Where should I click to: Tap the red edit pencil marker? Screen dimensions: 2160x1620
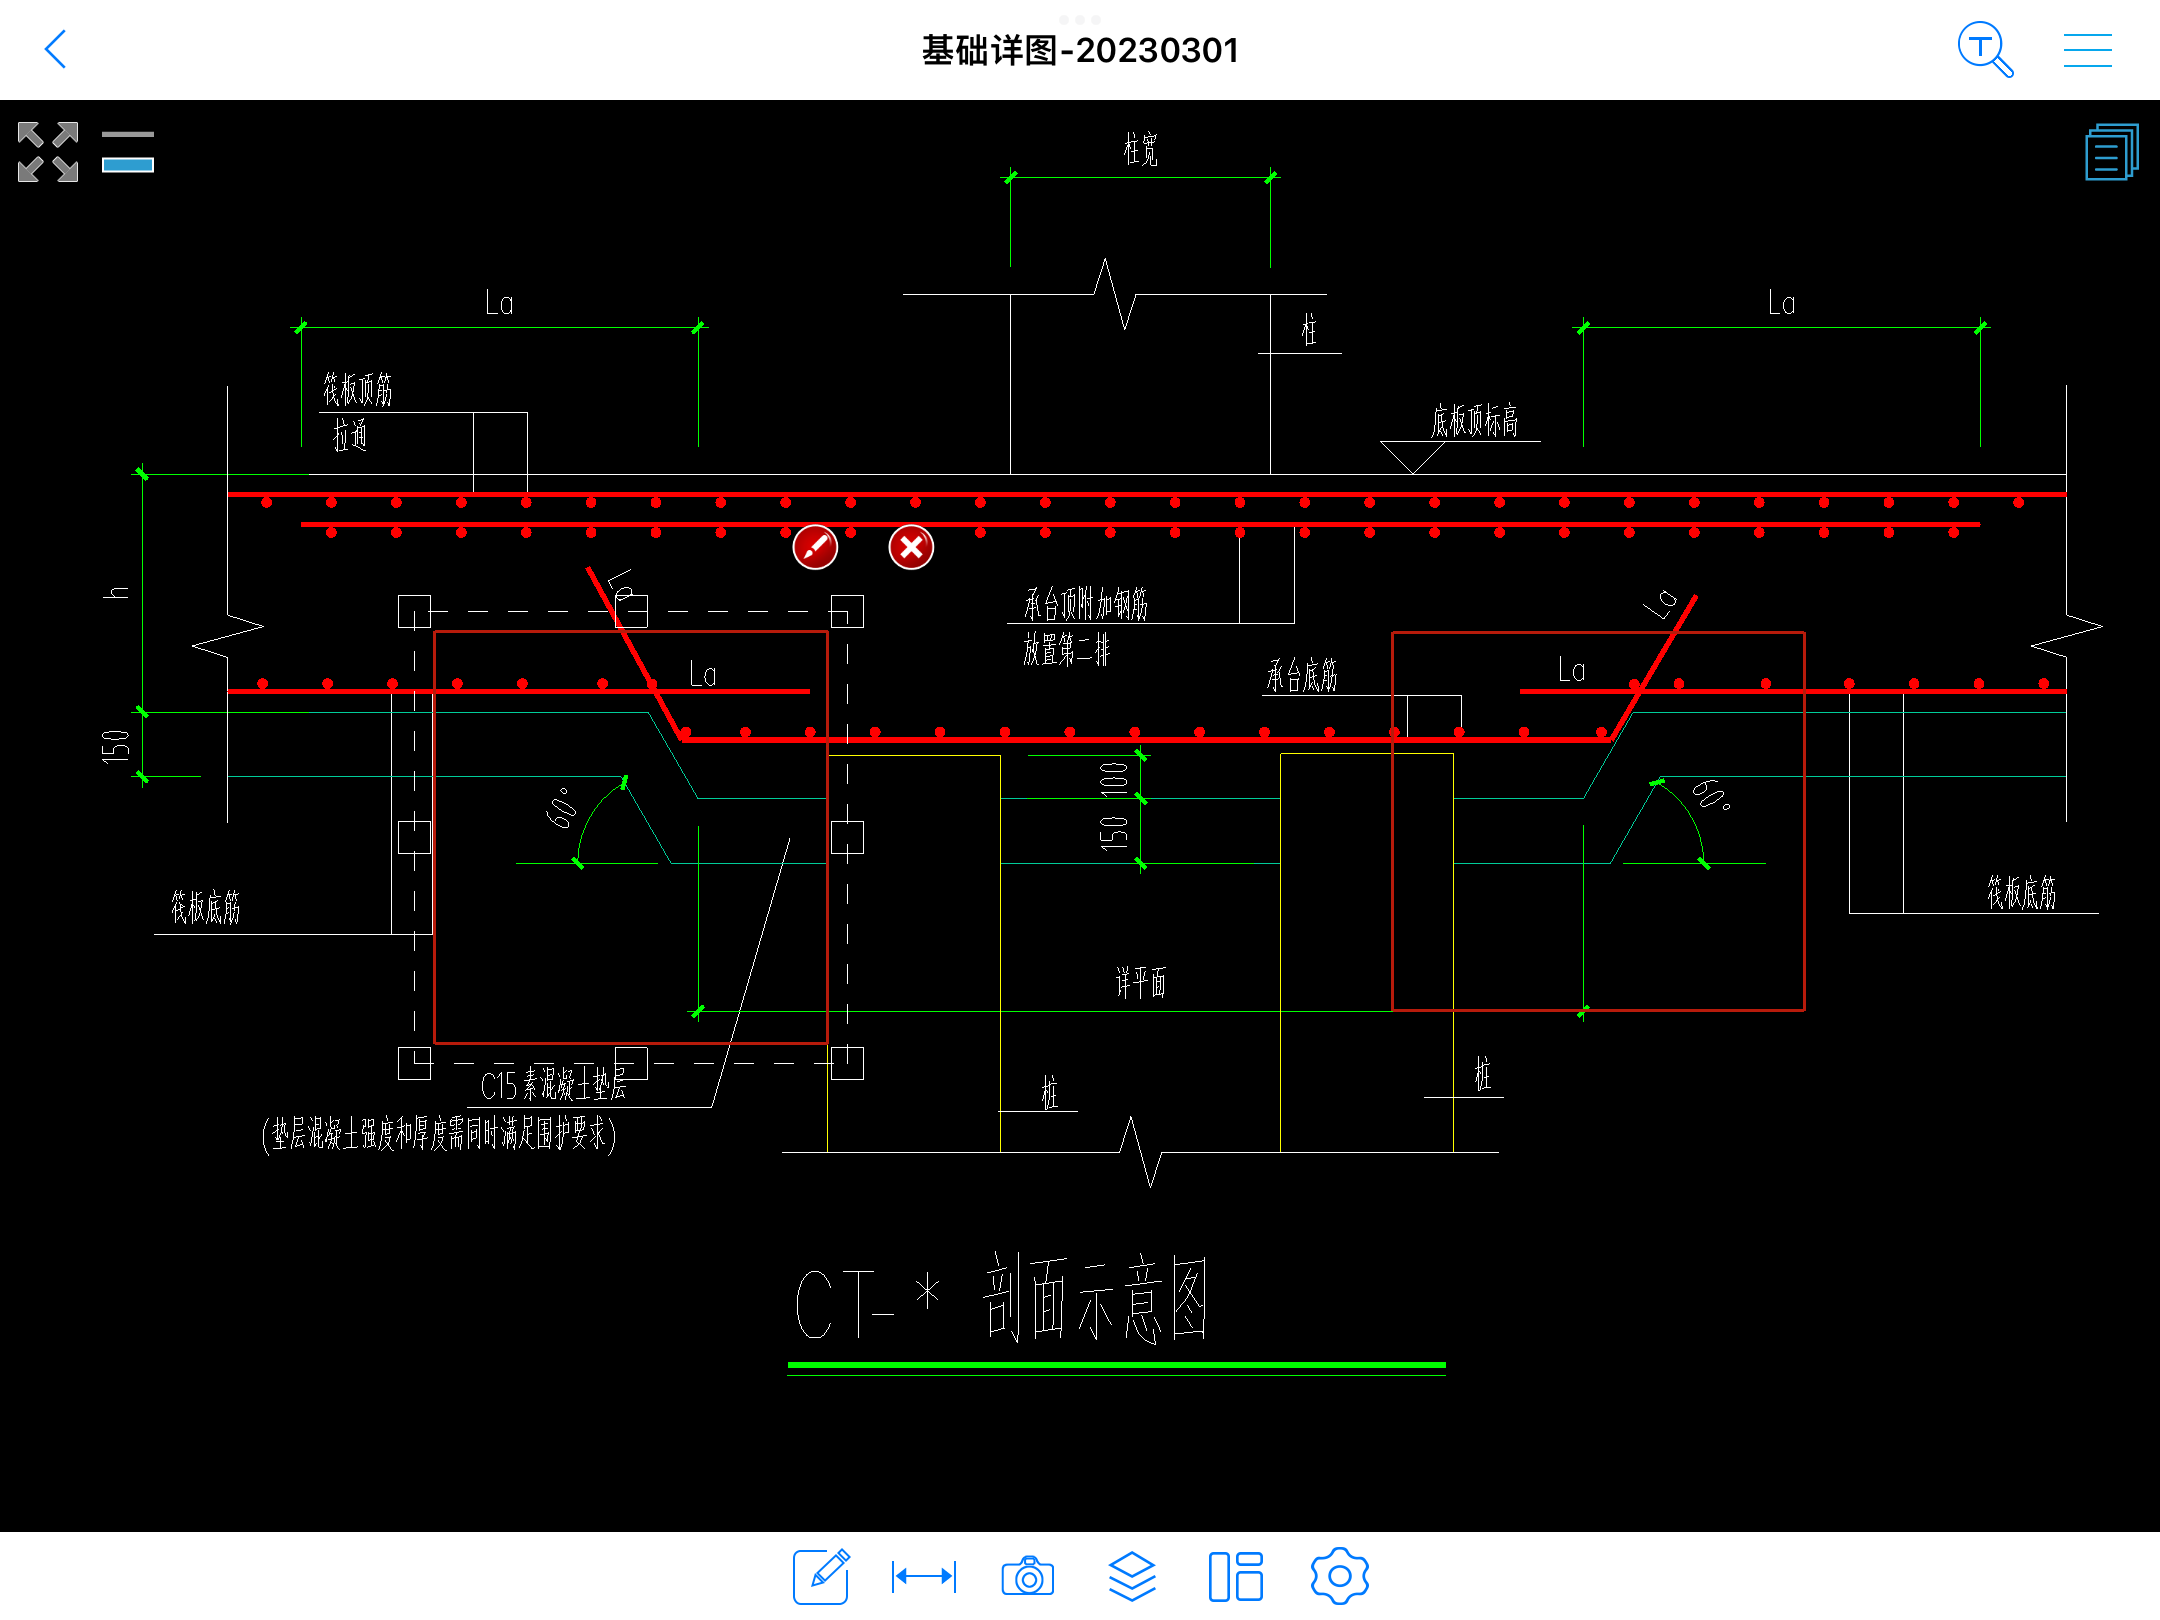click(x=815, y=547)
